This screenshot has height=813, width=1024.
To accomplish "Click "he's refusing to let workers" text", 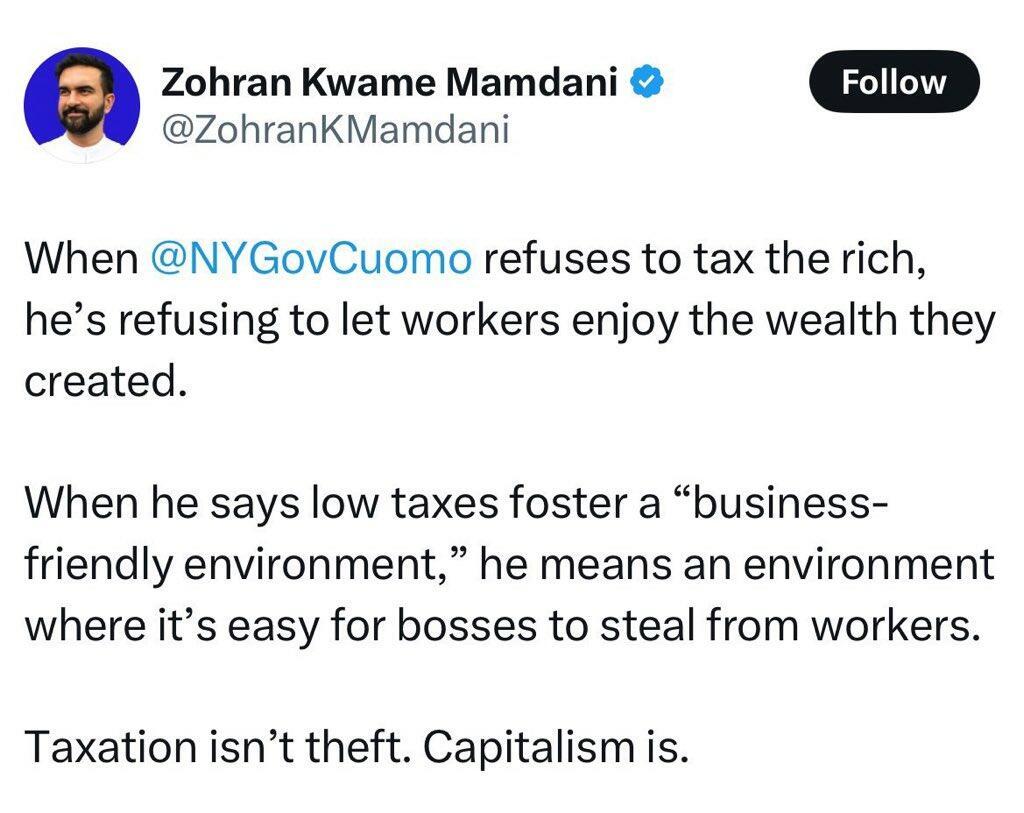I will click(253, 321).
